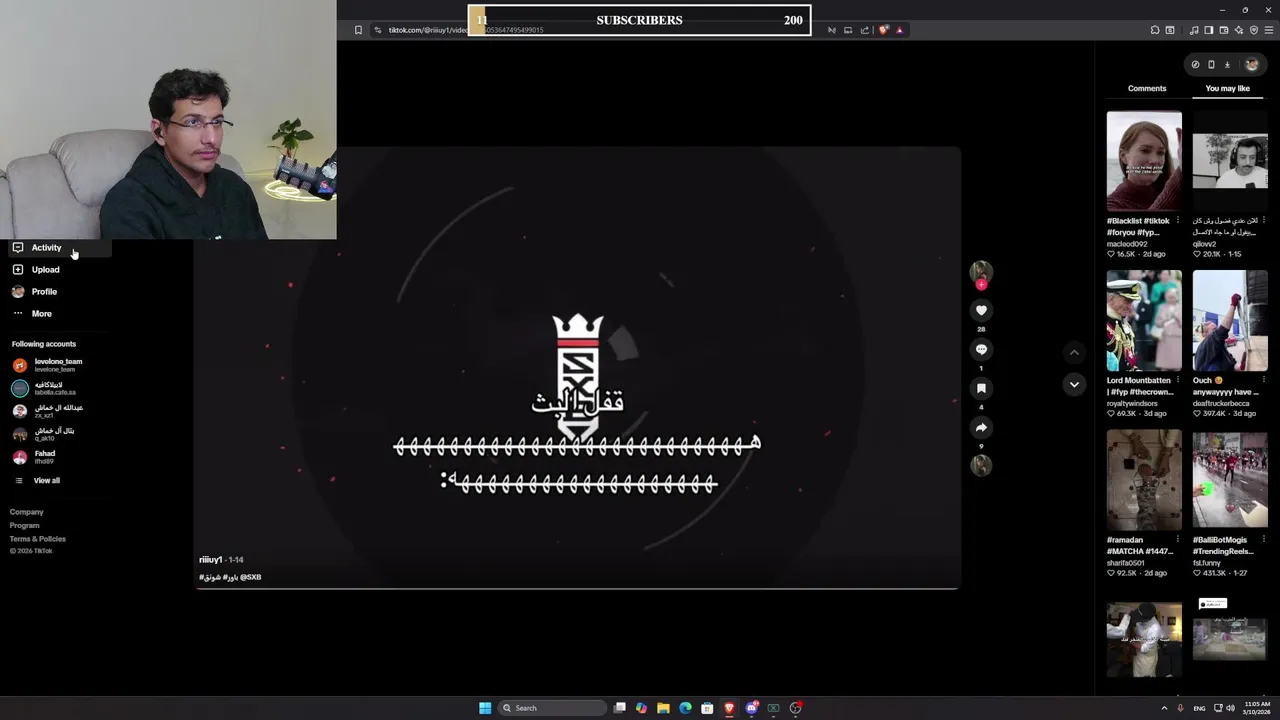Viewport: 1280px width, 720px height.
Task: Open the download icon in top pill
Action: [1227, 65]
